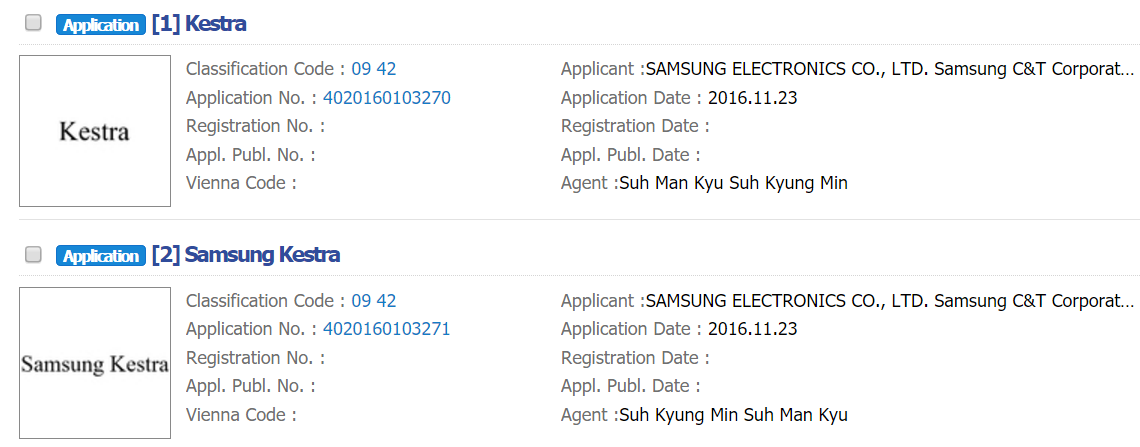The image size is (1140, 447).
Task: Select classification code 42 in Samsung Kestra result
Action: tap(386, 302)
